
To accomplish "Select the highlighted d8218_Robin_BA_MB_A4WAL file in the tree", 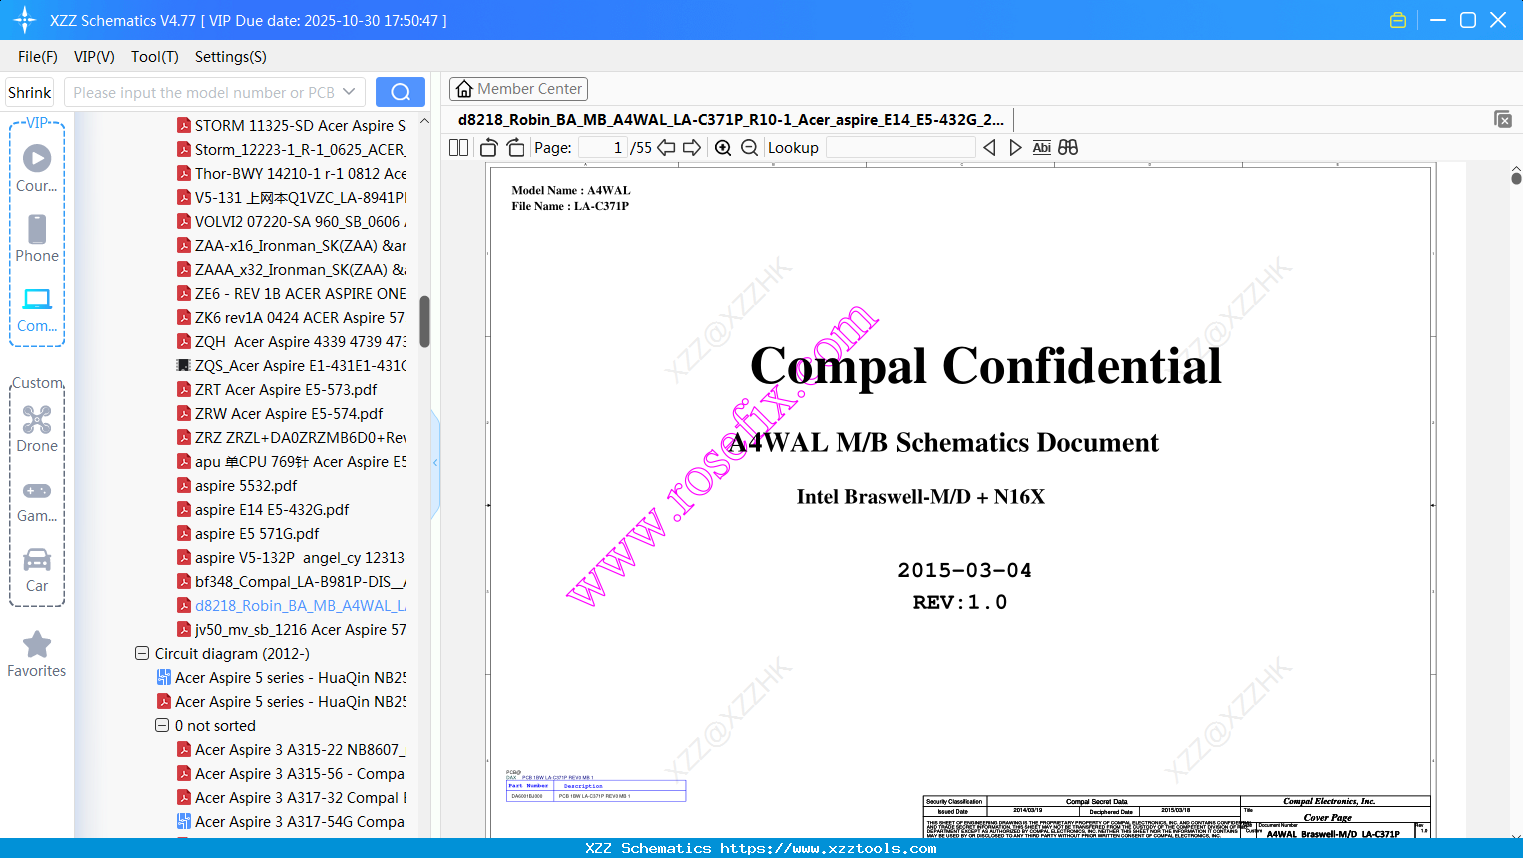I will (300, 606).
